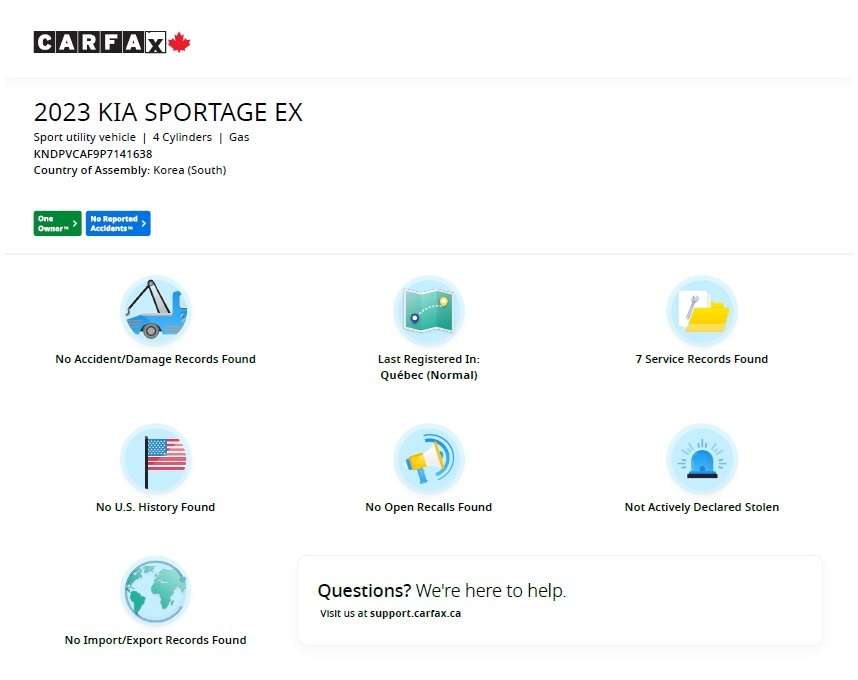Screen dimensions: 858x680
Task: Open No U.S. History Found
Action: [155, 507]
